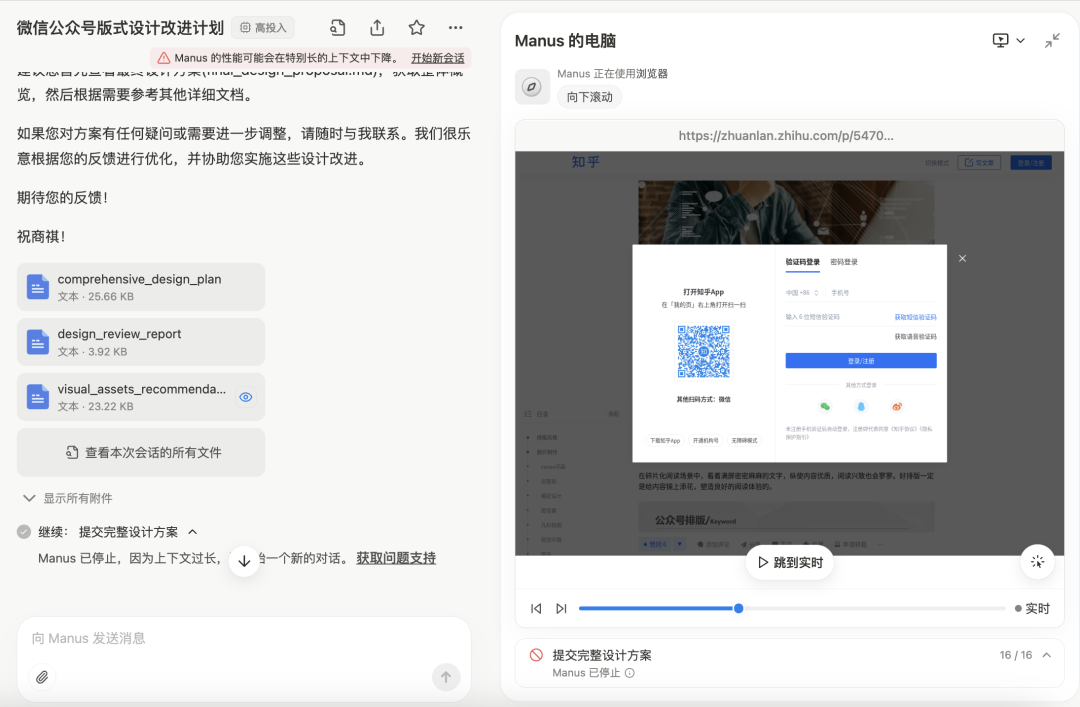Screen dimensions: 1080x707
Task: Switch to live 实时 mode
Action: coord(1032,608)
